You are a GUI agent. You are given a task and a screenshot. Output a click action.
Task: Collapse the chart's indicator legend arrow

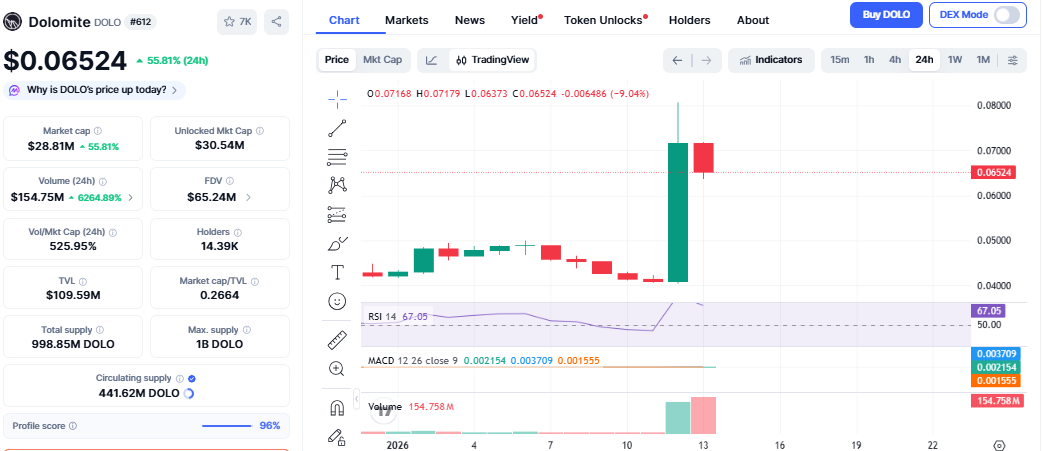pos(357,401)
